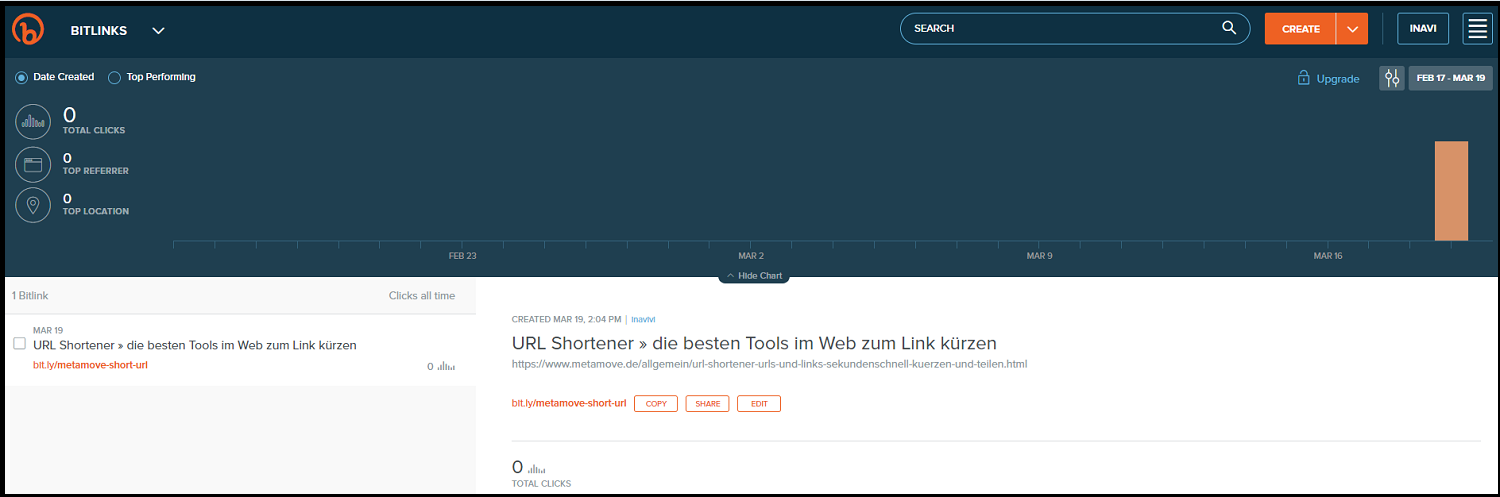Click the FEB 23 axis label

[x=462, y=256]
